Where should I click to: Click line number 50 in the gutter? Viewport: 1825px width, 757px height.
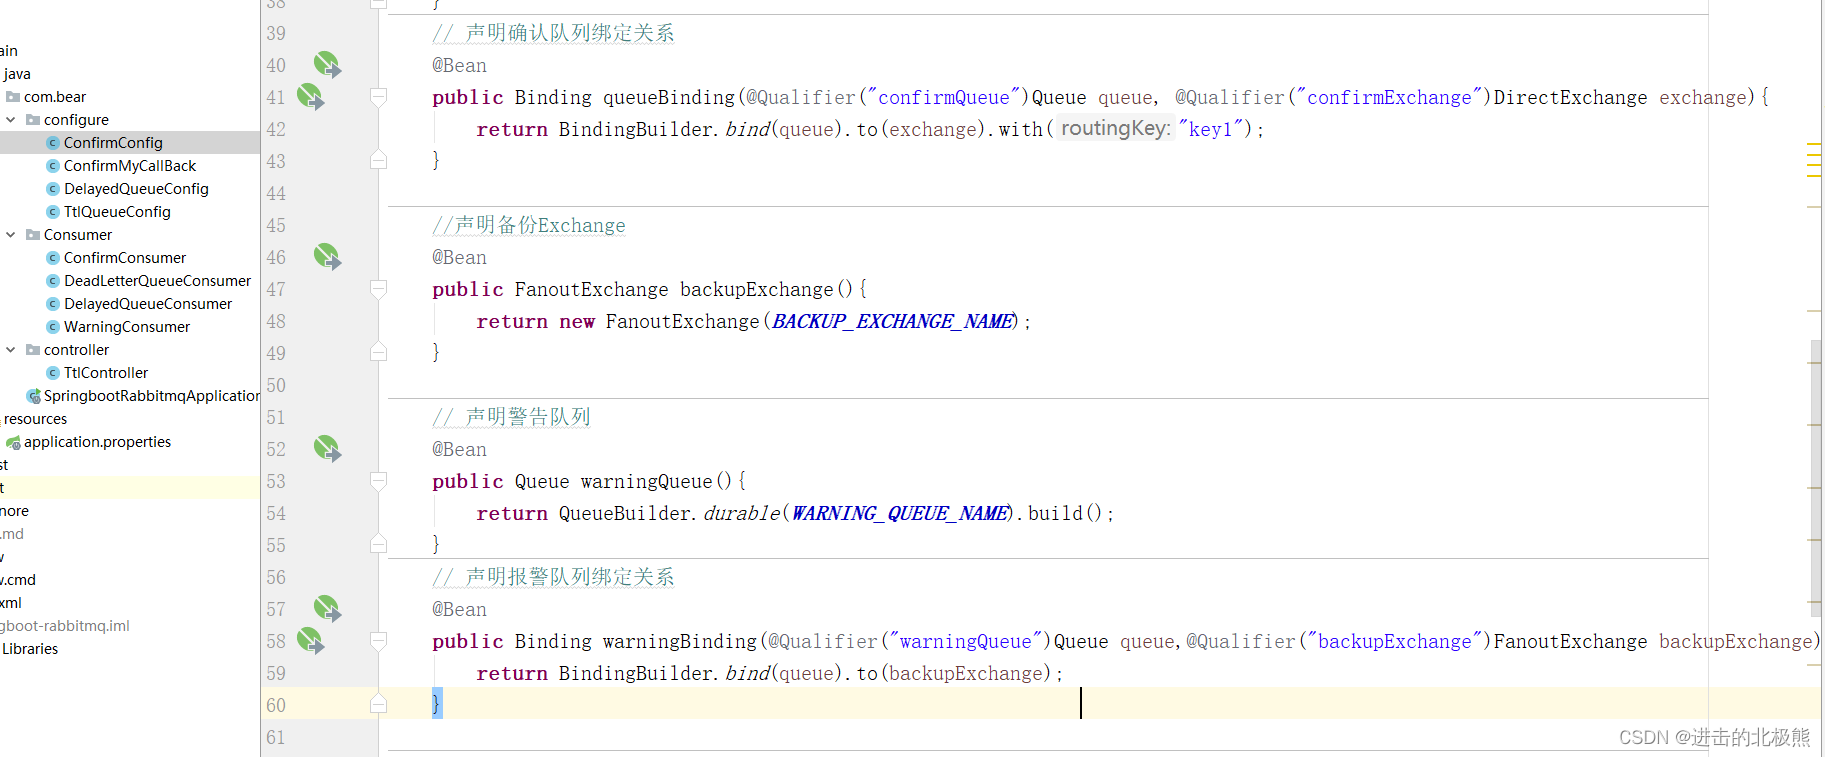[x=276, y=385]
